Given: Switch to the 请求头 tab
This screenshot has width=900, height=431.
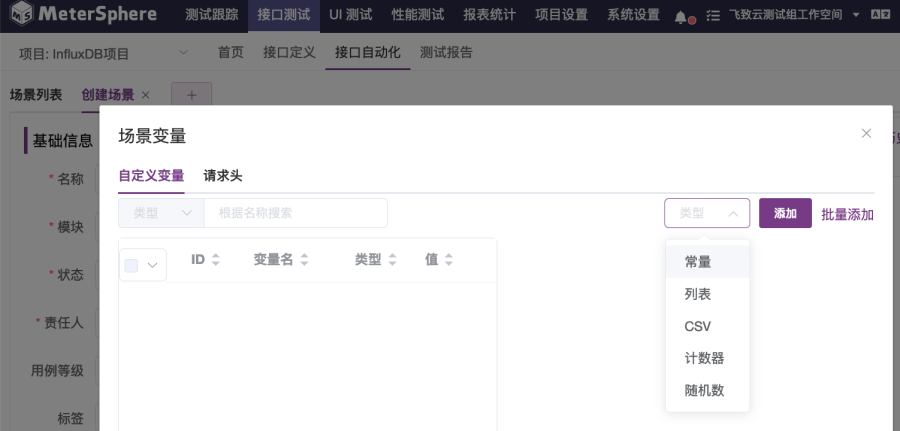Looking at the screenshot, I should click(x=223, y=176).
